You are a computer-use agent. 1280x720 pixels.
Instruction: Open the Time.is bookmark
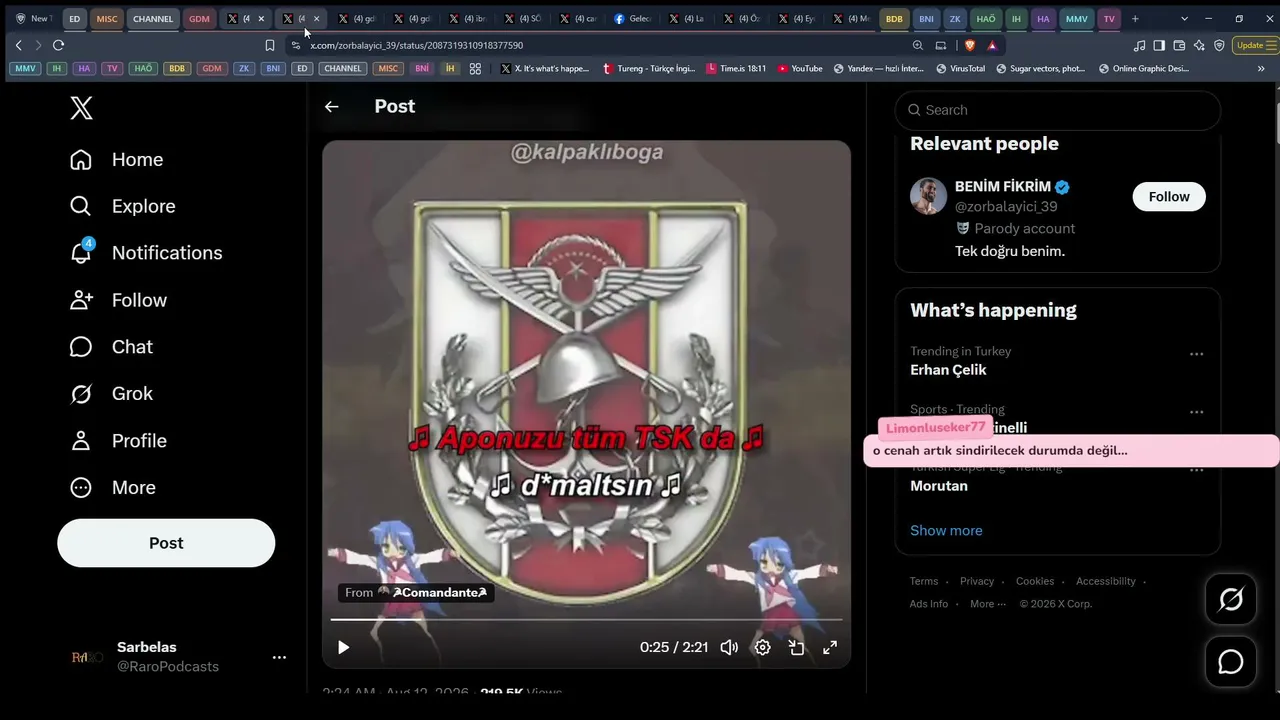pos(736,69)
